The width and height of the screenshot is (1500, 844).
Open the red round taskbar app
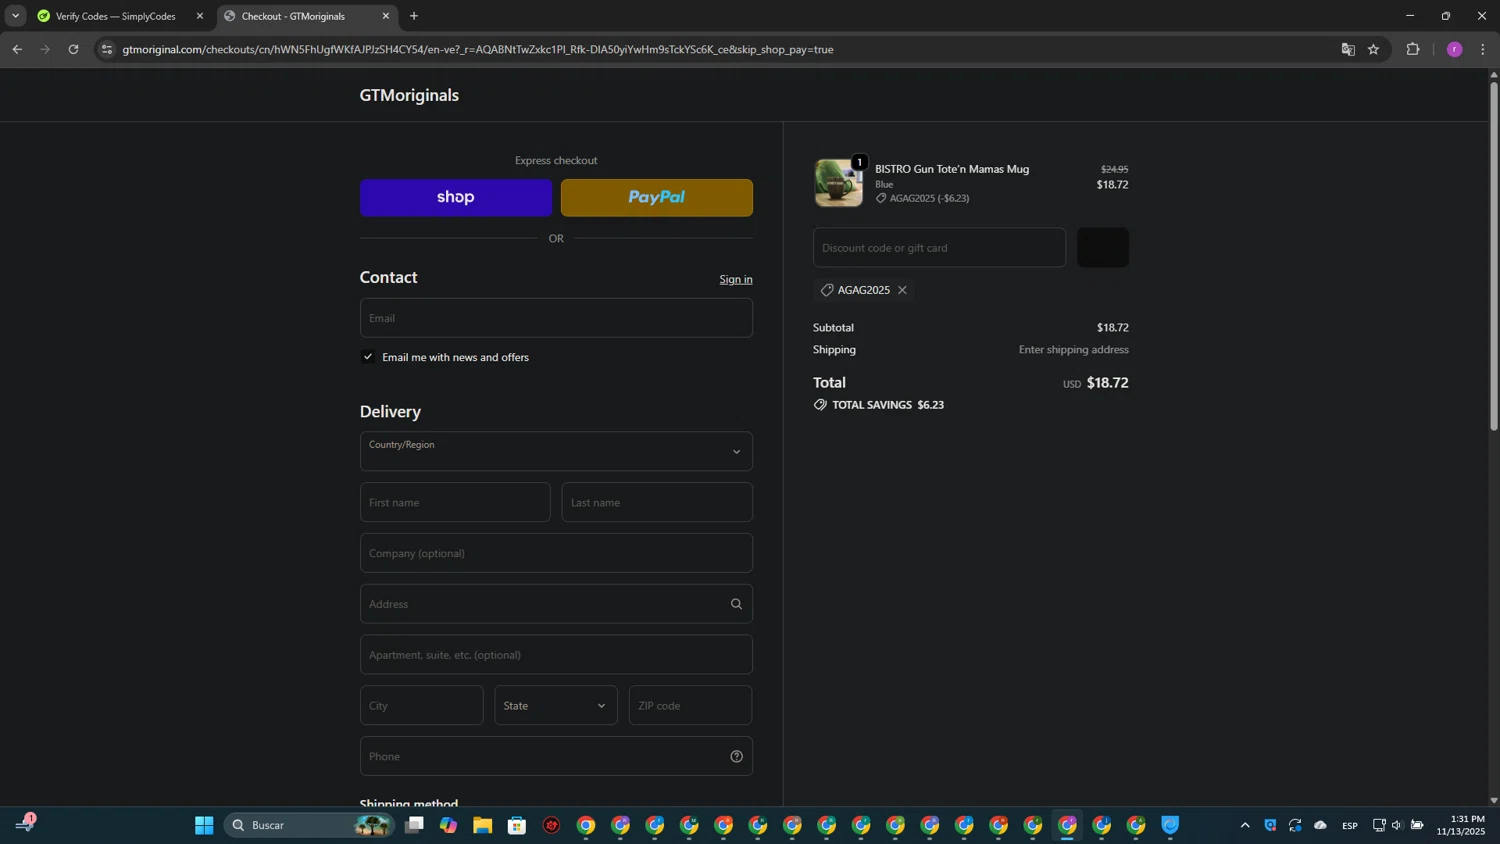[552, 825]
